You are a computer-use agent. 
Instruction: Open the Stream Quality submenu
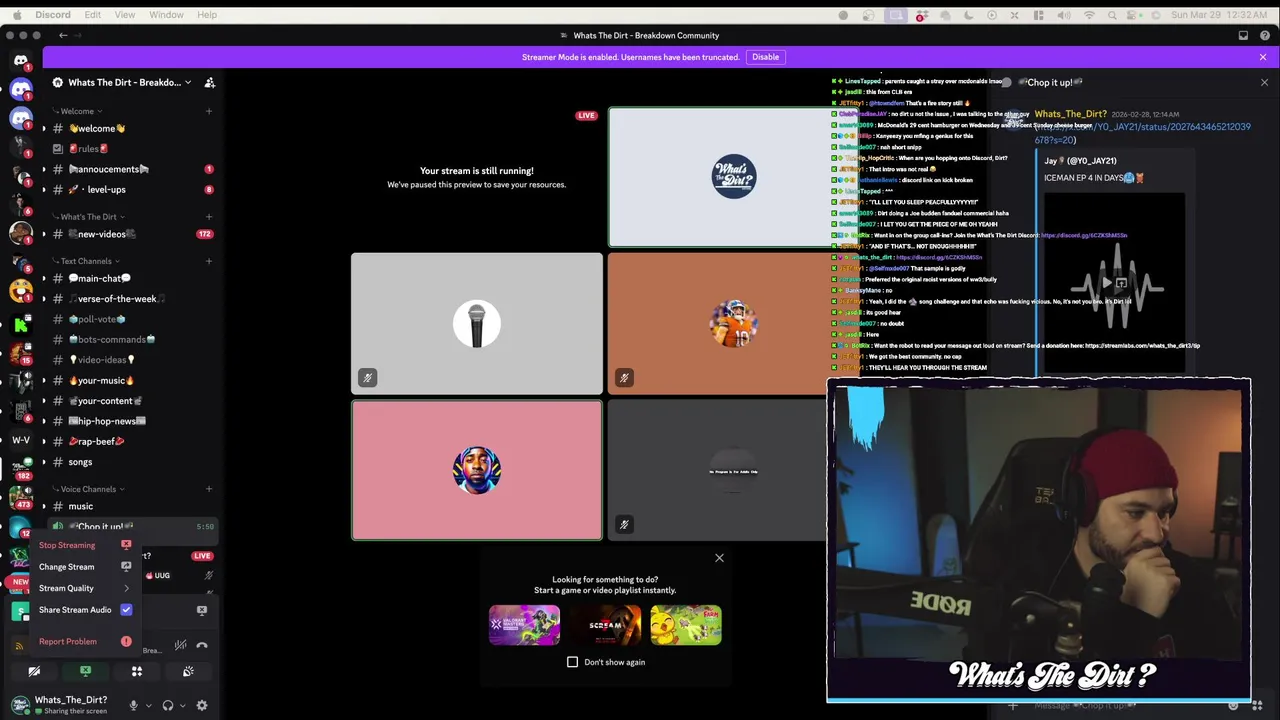[x=85, y=588]
